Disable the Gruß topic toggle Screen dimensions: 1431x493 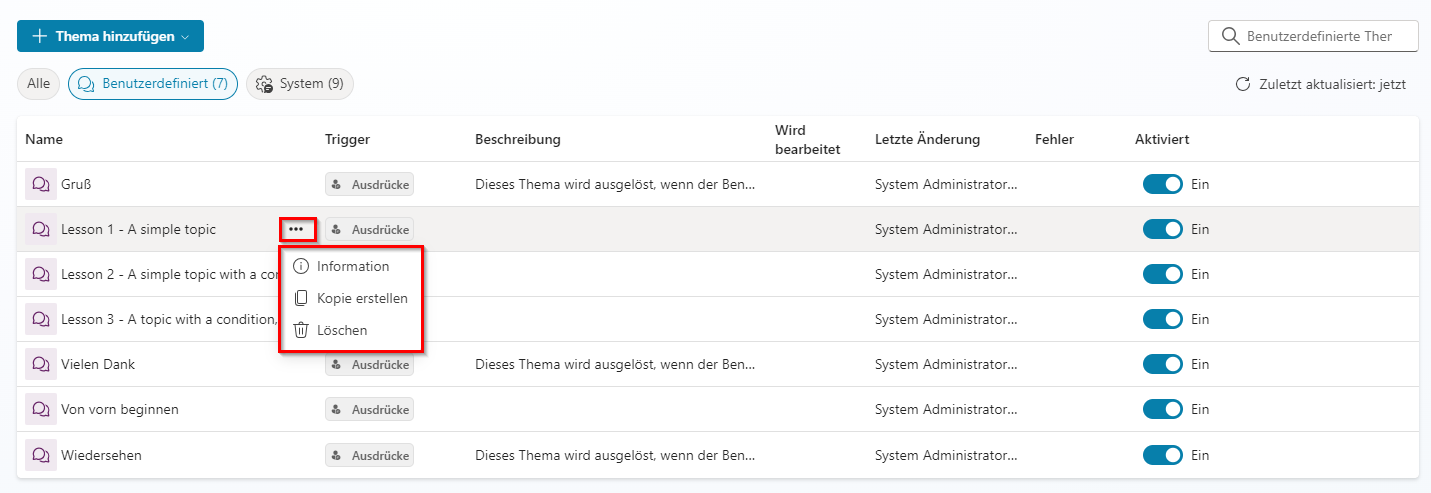(x=1162, y=184)
